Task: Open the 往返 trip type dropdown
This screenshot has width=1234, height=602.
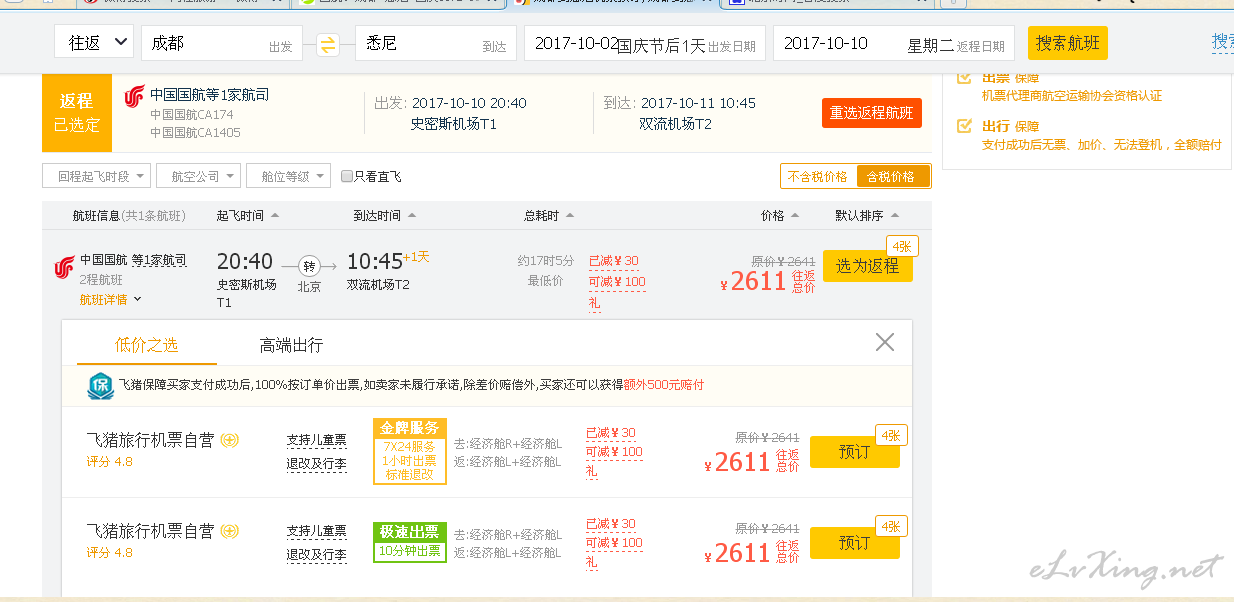Action: click(94, 43)
